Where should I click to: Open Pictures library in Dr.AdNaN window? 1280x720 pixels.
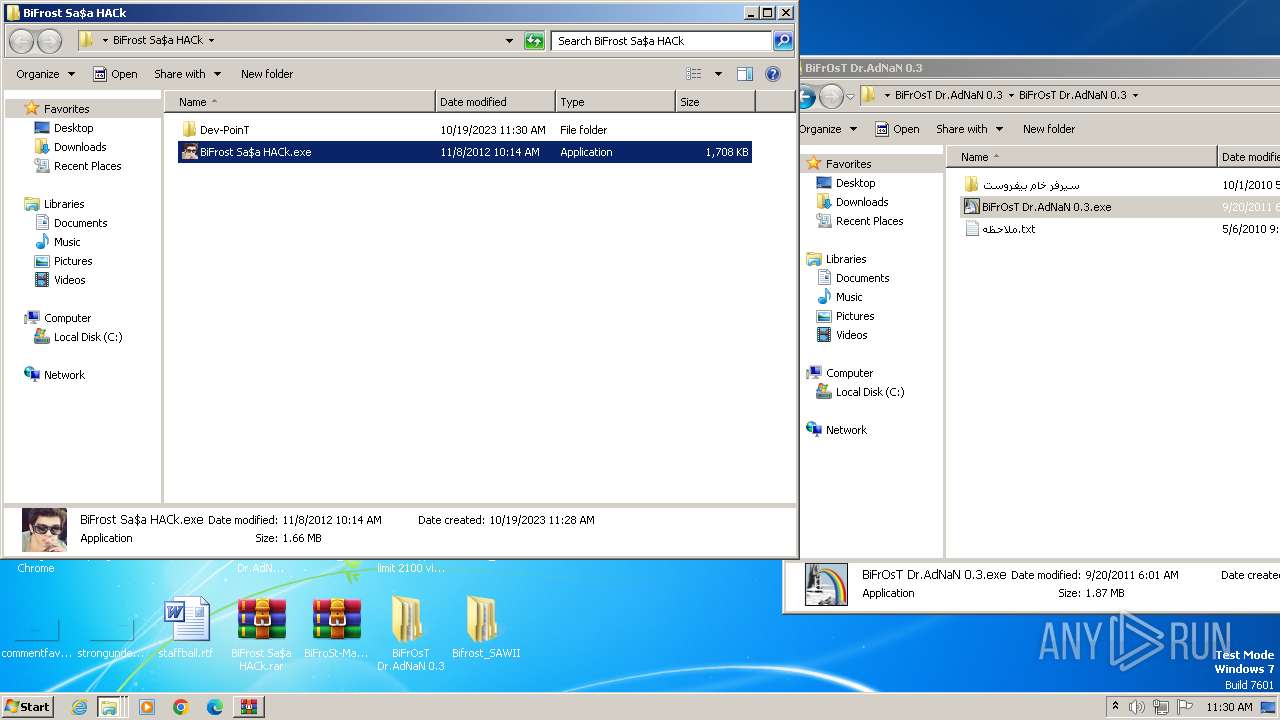855,316
